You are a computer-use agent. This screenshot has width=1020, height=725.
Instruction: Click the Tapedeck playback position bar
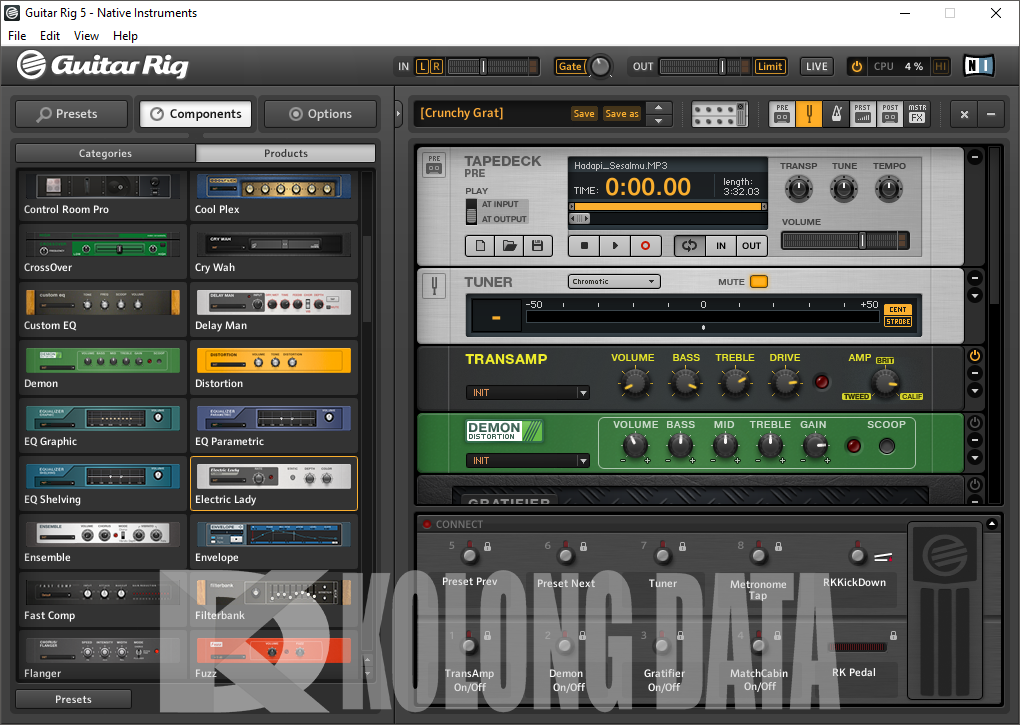[x=668, y=207]
